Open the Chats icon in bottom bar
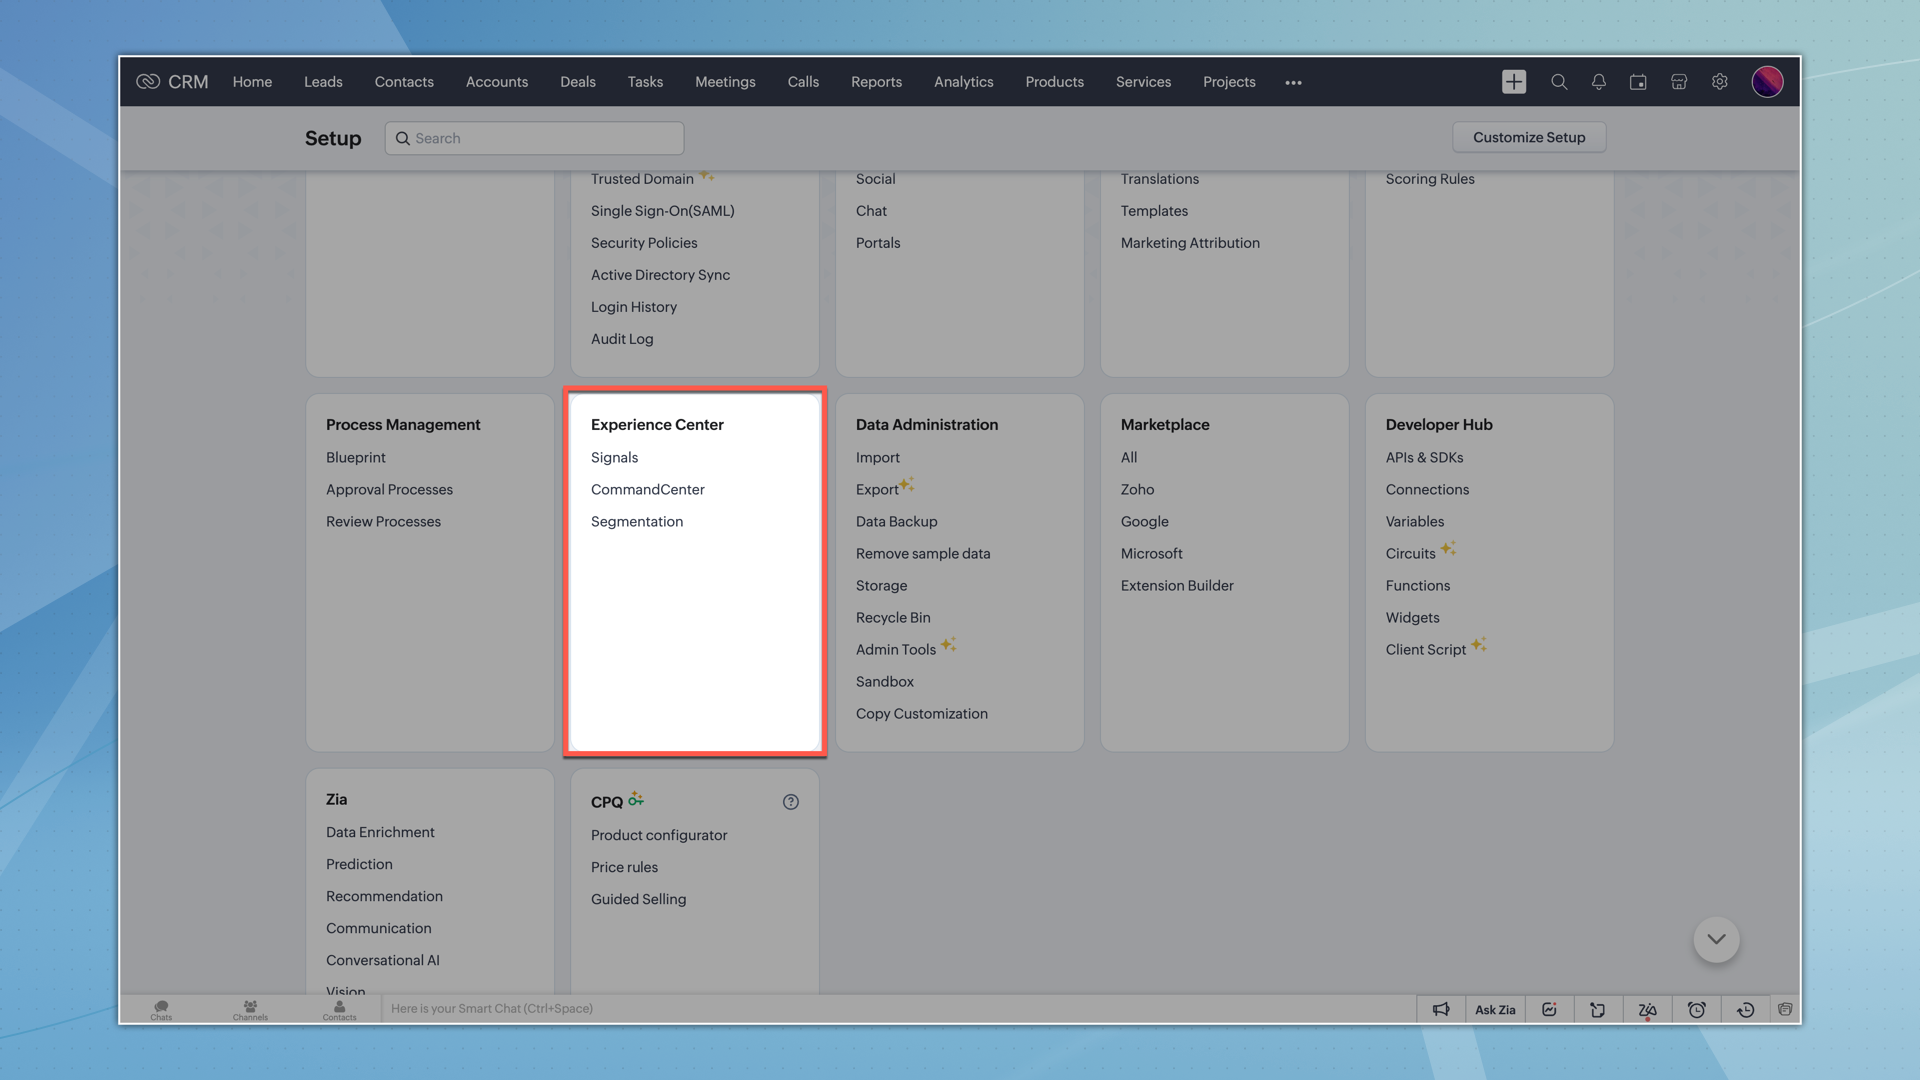The width and height of the screenshot is (1920, 1080). (x=161, y=1009)
